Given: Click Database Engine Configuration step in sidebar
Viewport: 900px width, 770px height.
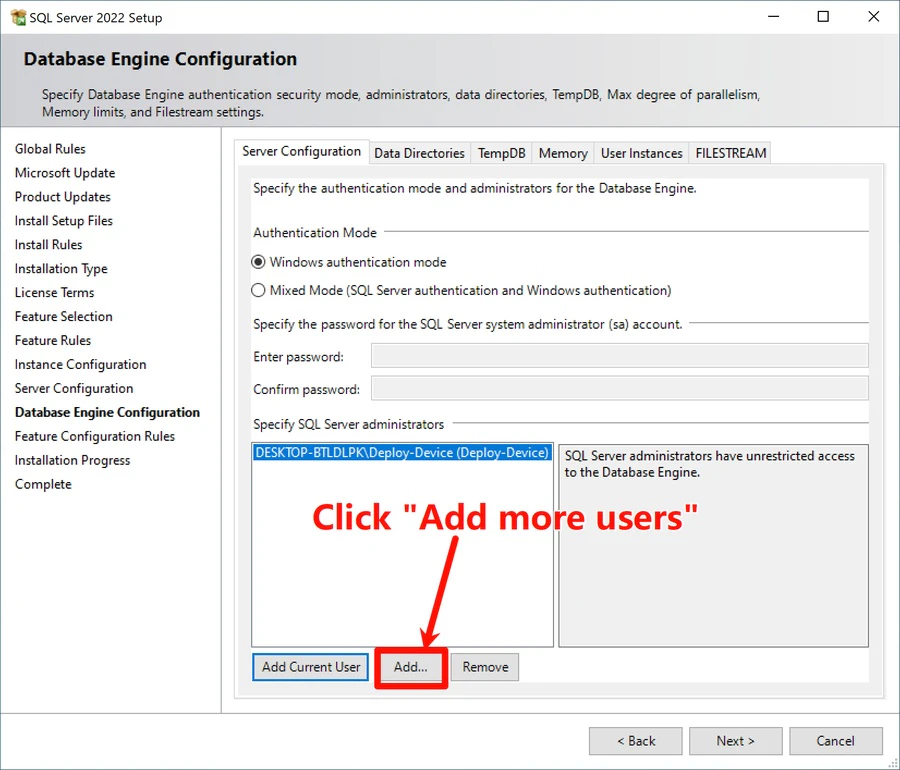Looking at the screenshot, I should point(107,413).
